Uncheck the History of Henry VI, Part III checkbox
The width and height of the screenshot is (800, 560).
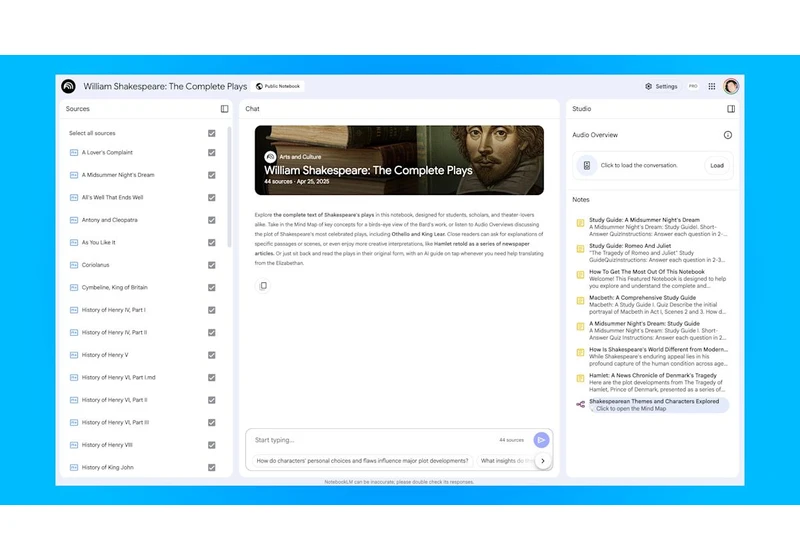(212, 423)
